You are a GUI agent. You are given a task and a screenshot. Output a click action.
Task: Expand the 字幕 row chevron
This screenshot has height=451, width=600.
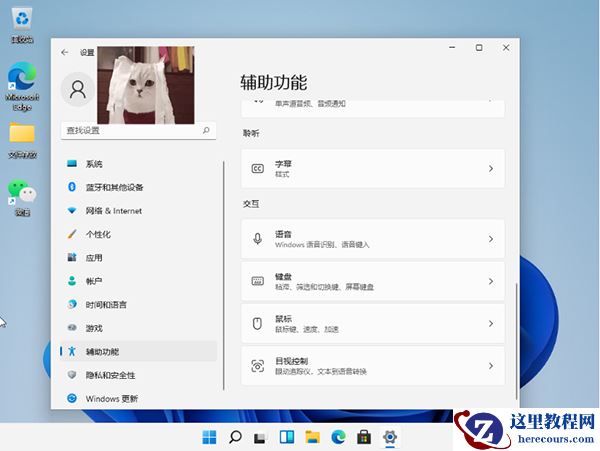tap(491, 169)
